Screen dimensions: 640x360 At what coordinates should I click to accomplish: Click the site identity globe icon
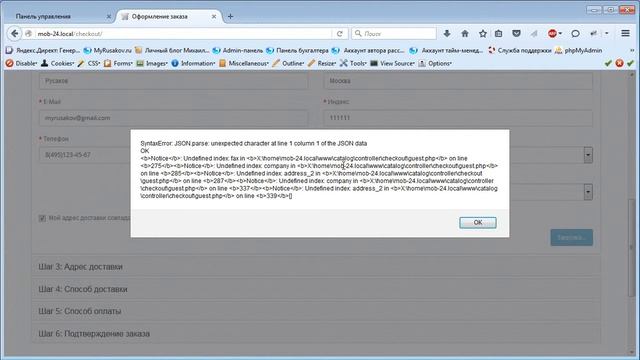coord(28,34)
